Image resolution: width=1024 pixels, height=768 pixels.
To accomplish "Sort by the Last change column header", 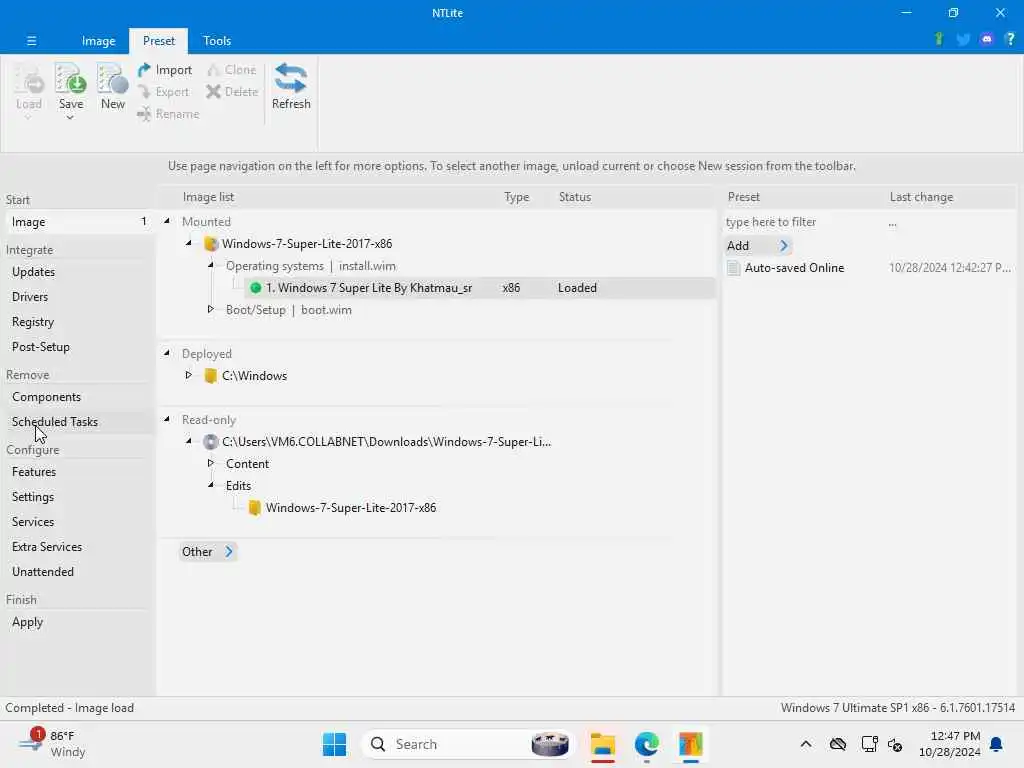I will click(921, 197).
